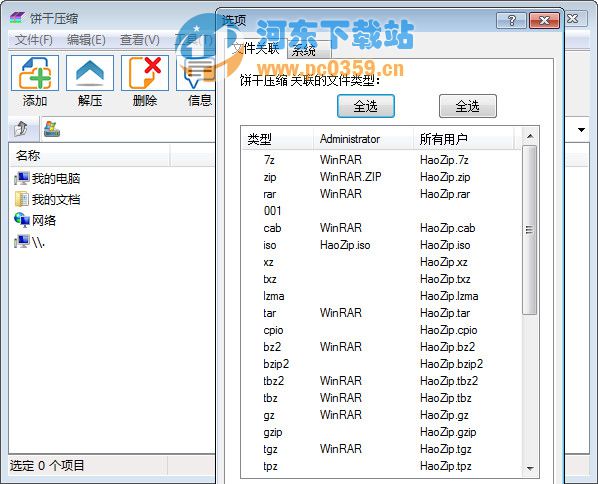
Task: Click the 添加 (Add) toolbar icon
Action: pyautogui.click(x=35, y=73)
